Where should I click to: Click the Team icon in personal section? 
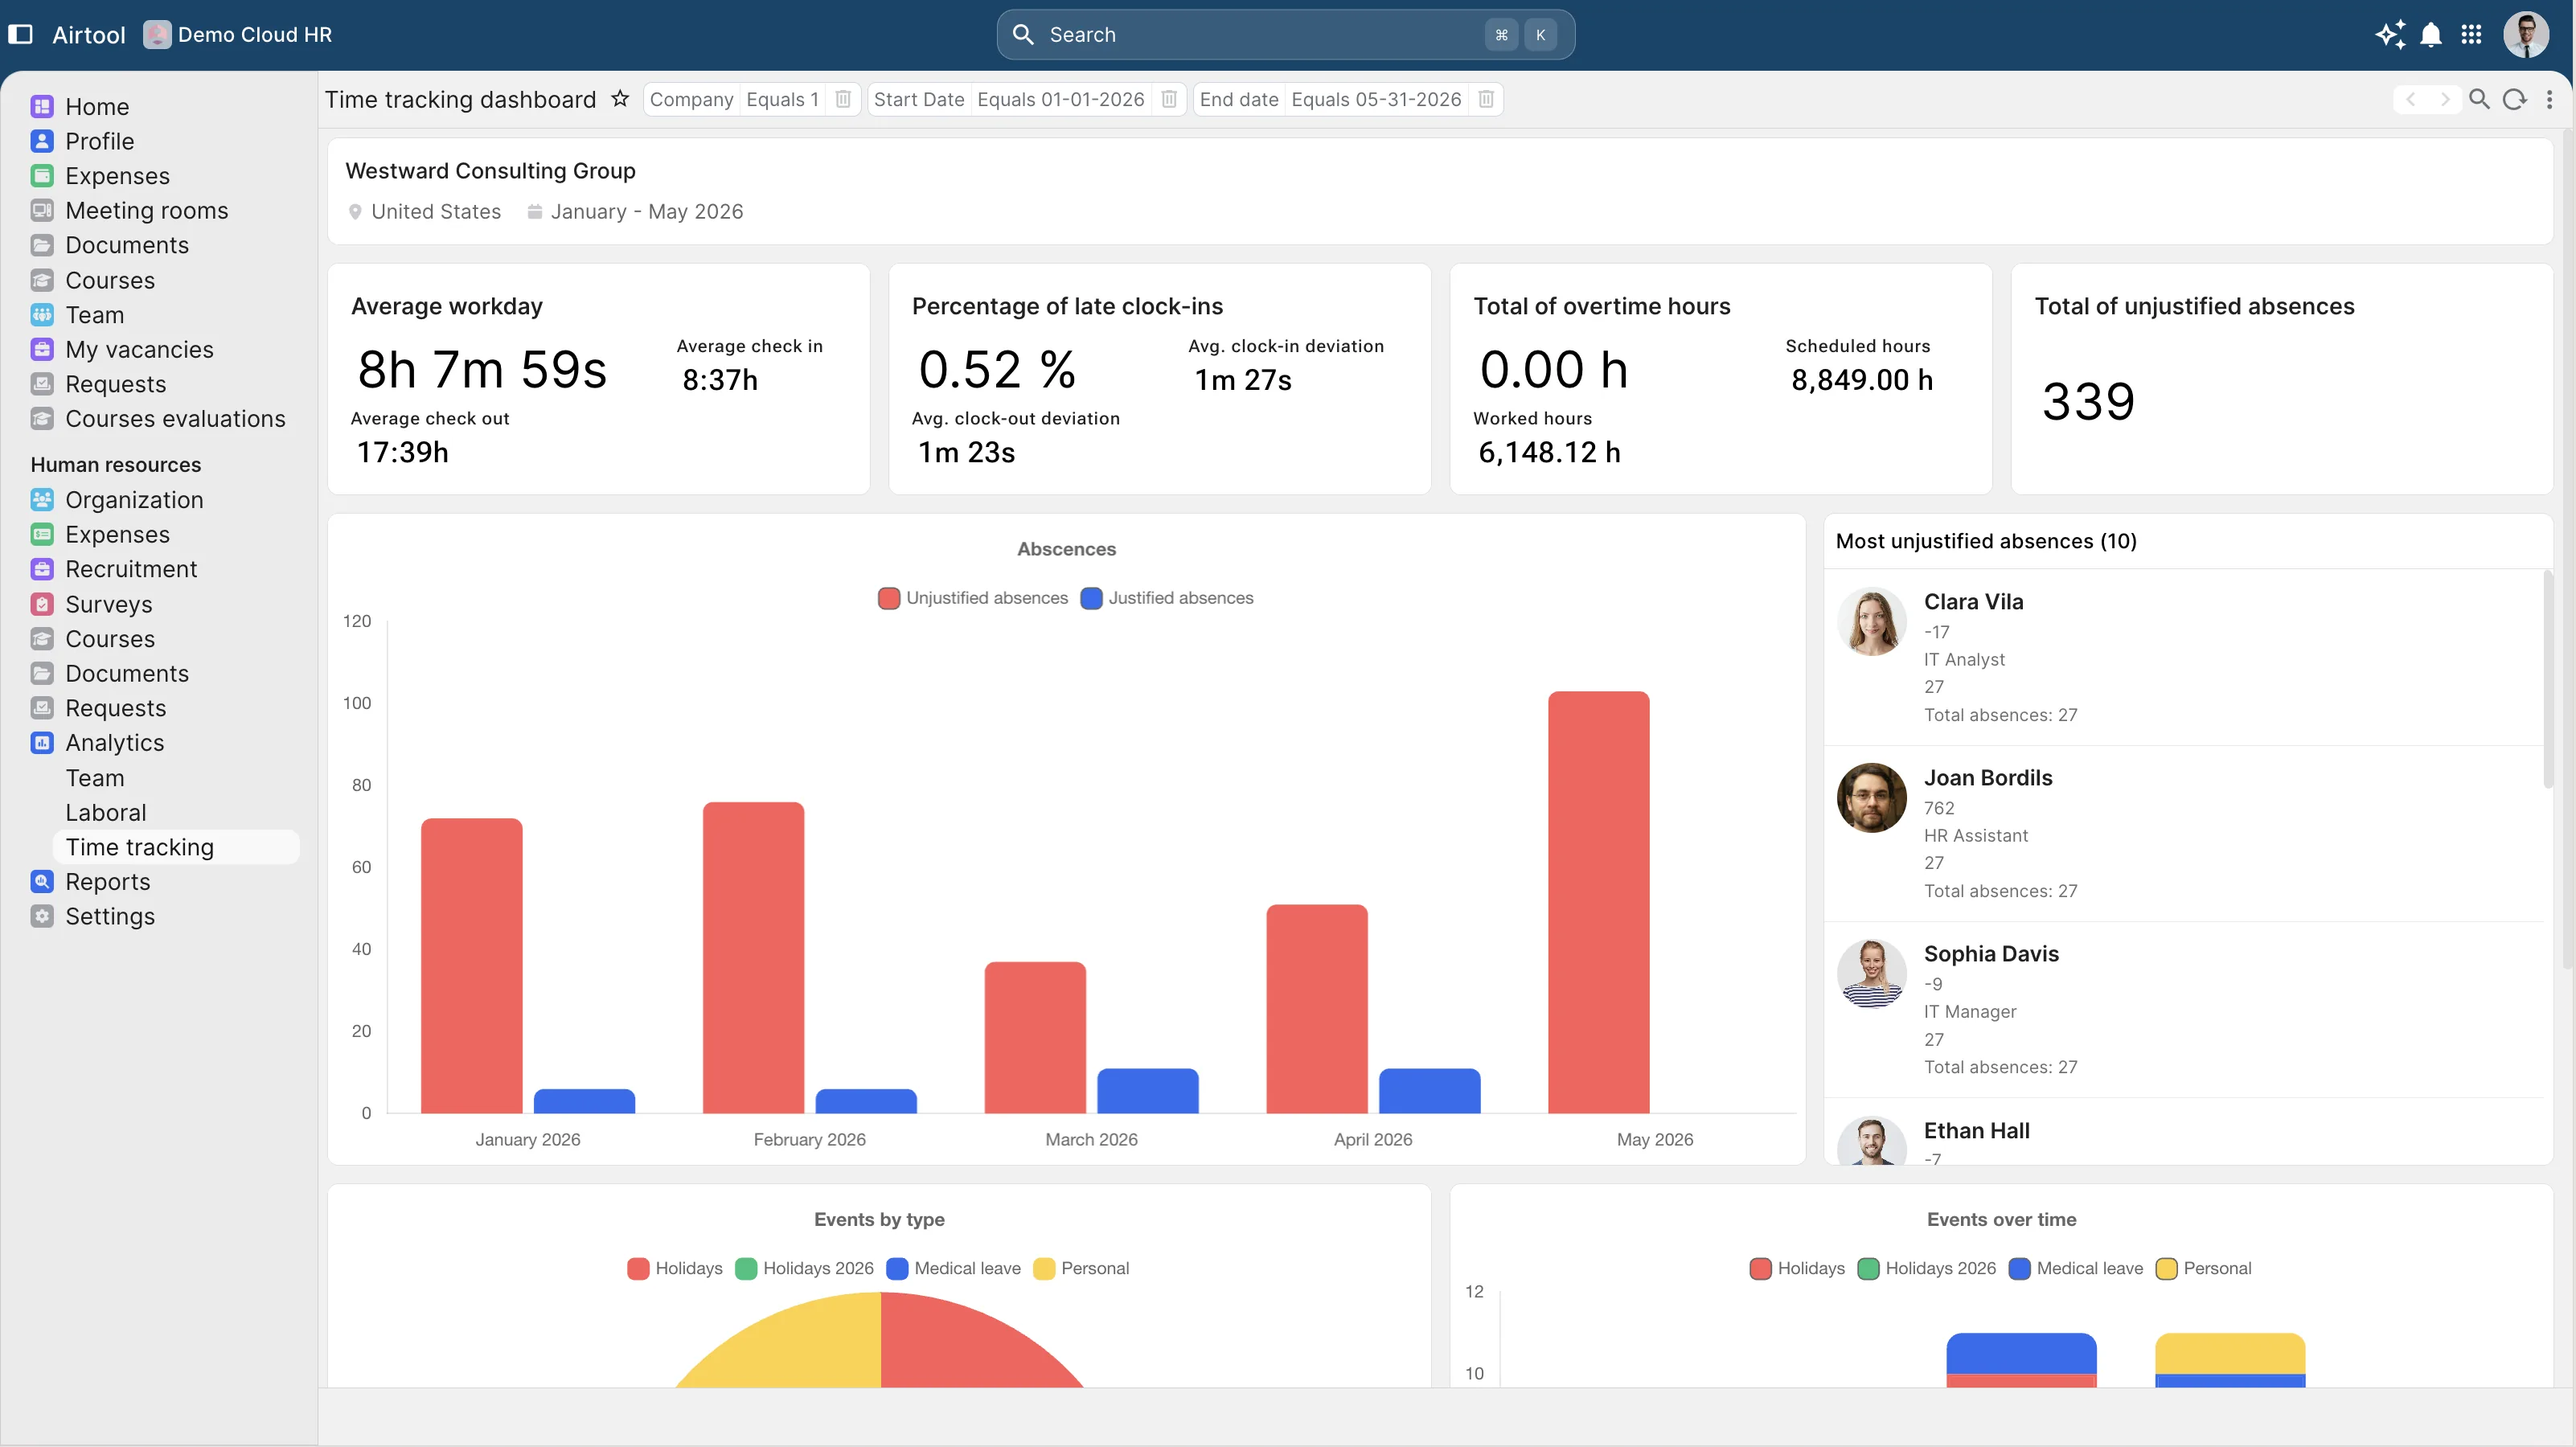click(42, 315)
